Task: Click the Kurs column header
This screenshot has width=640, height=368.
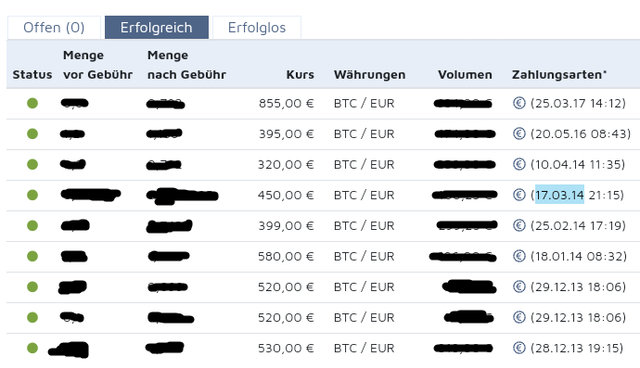Action: (x=300, y=75)
